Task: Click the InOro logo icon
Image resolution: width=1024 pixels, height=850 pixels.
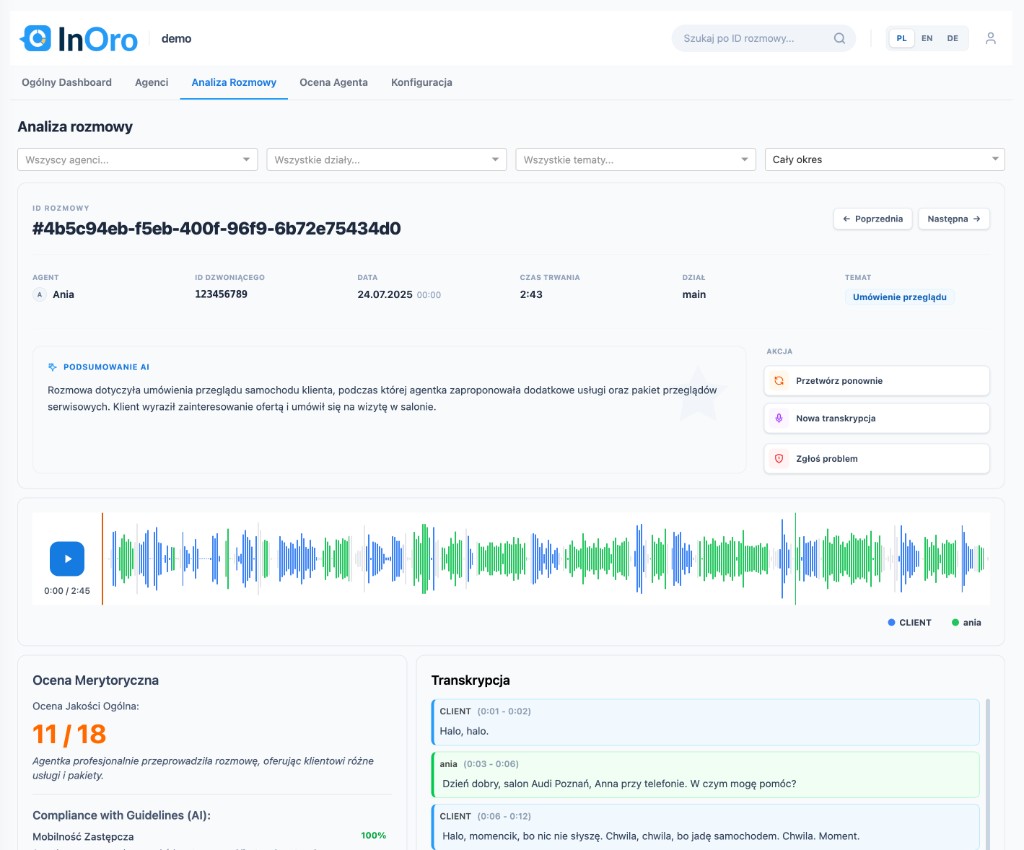Action: pyautogui.click(x=36, y=38)
